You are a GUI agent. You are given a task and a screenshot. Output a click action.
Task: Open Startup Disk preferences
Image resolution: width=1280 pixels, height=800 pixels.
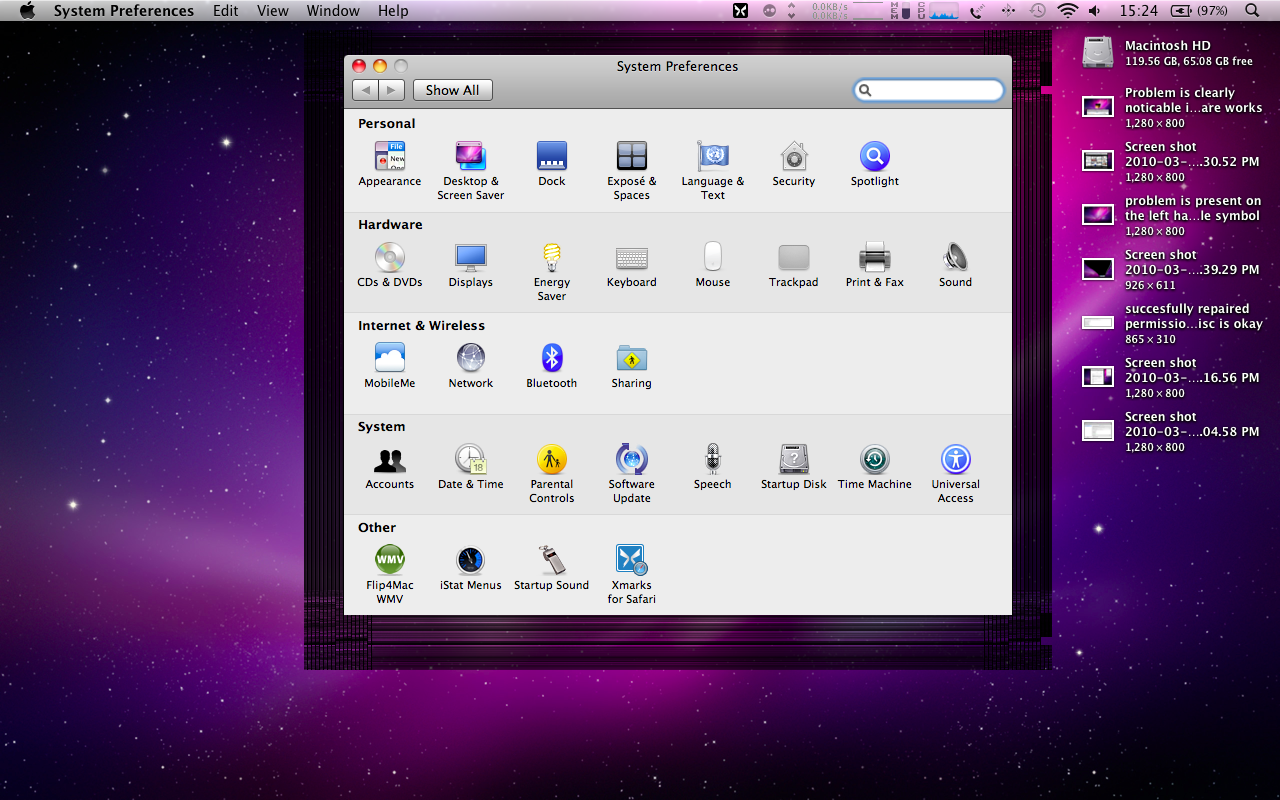click(794, 467)
